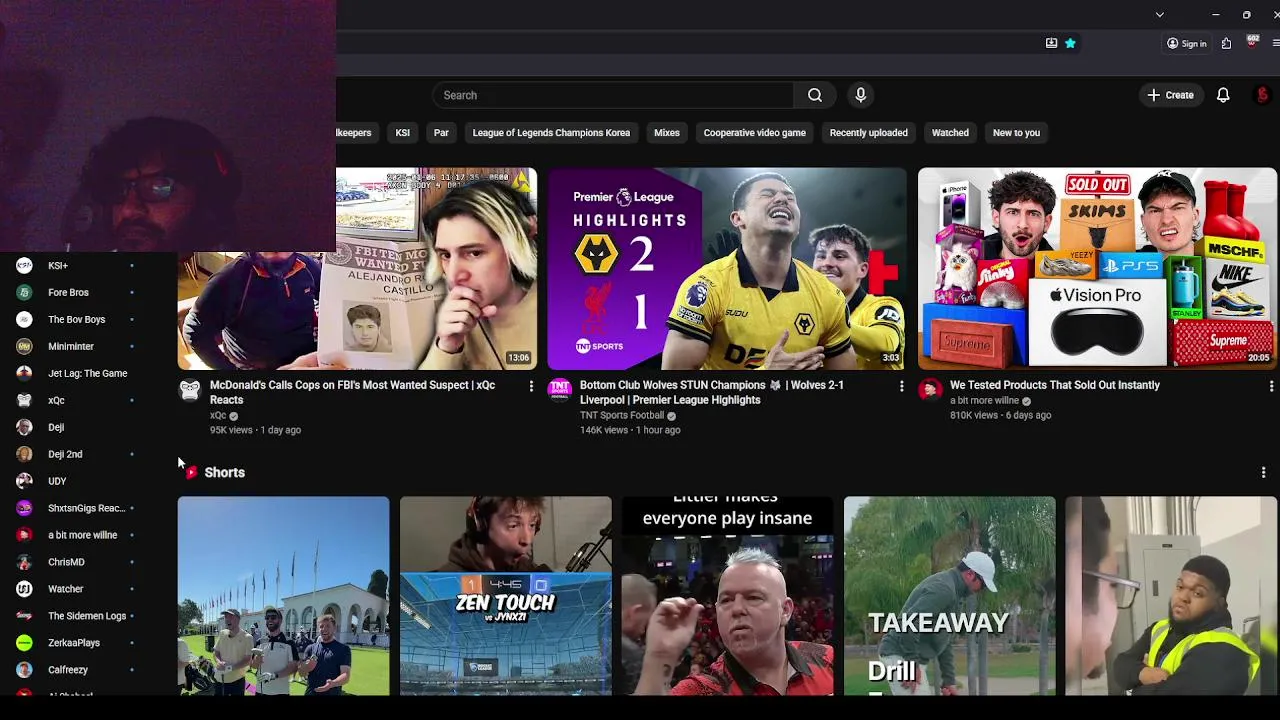This screenshot has width=1280, height=720.
Task: Click the browser Sign in button
Action: pos(1186,43)
